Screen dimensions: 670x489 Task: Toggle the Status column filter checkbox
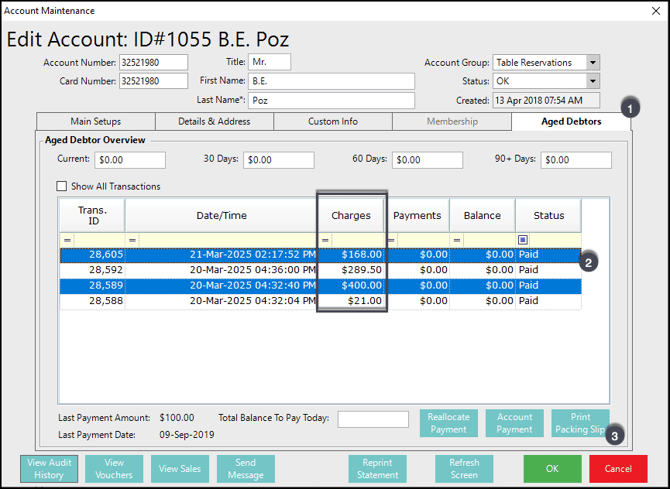tap(523, 241)
